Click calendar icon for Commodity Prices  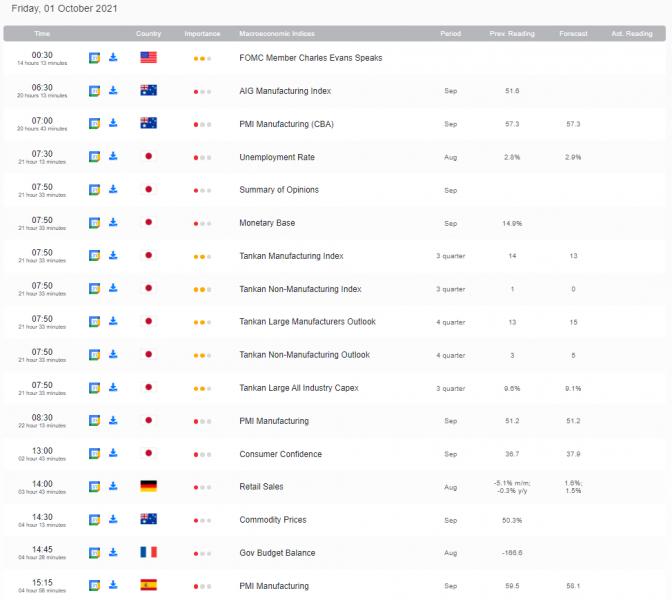pos(94,519)
